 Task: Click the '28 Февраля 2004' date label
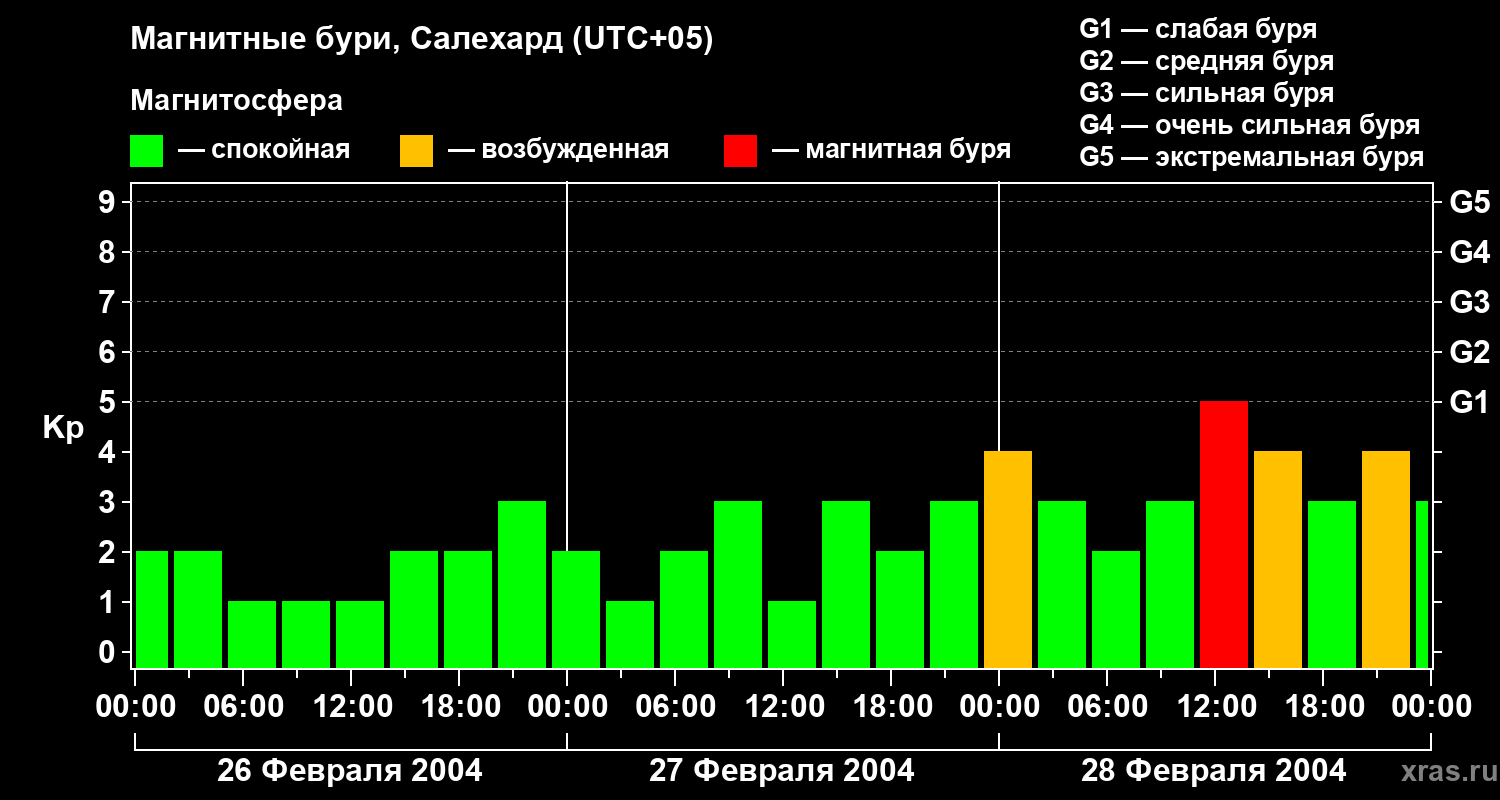pos(1214,771)
